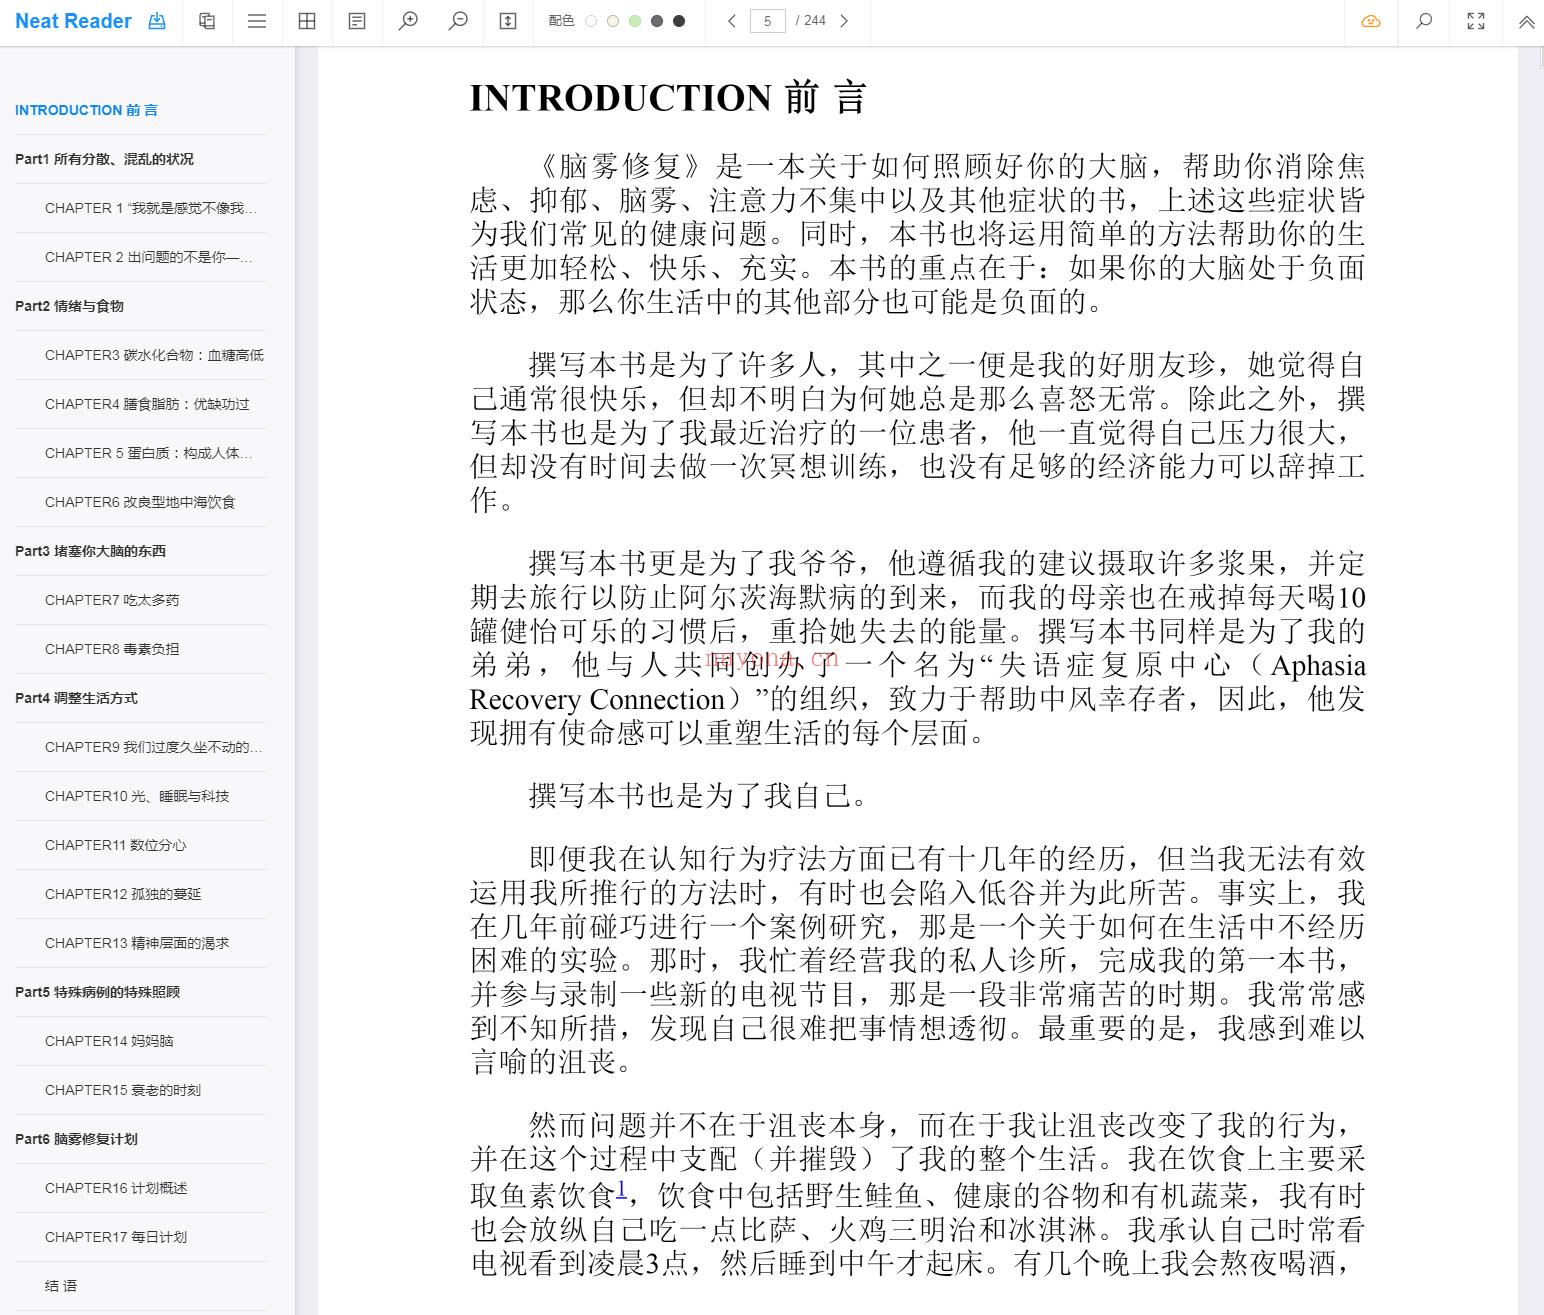1544x1315 pixels.
Task: Open CHAPTER8 毒素负担
Action: coord(112,649)
